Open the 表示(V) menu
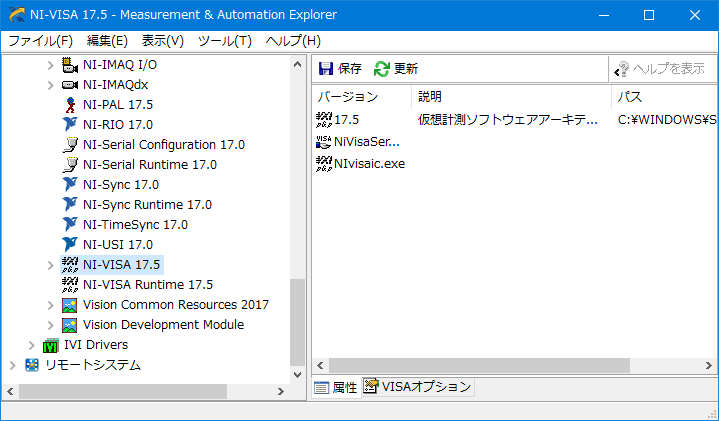 tap(162, 41)
